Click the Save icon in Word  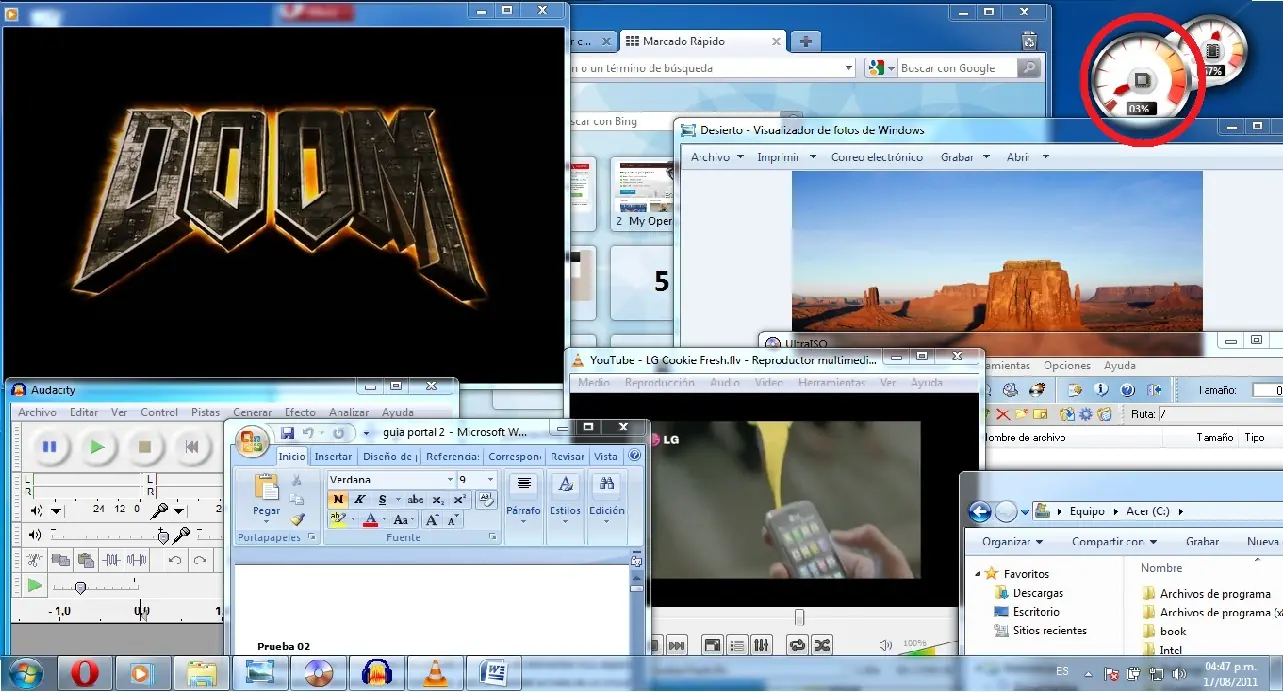click(287, 433)
